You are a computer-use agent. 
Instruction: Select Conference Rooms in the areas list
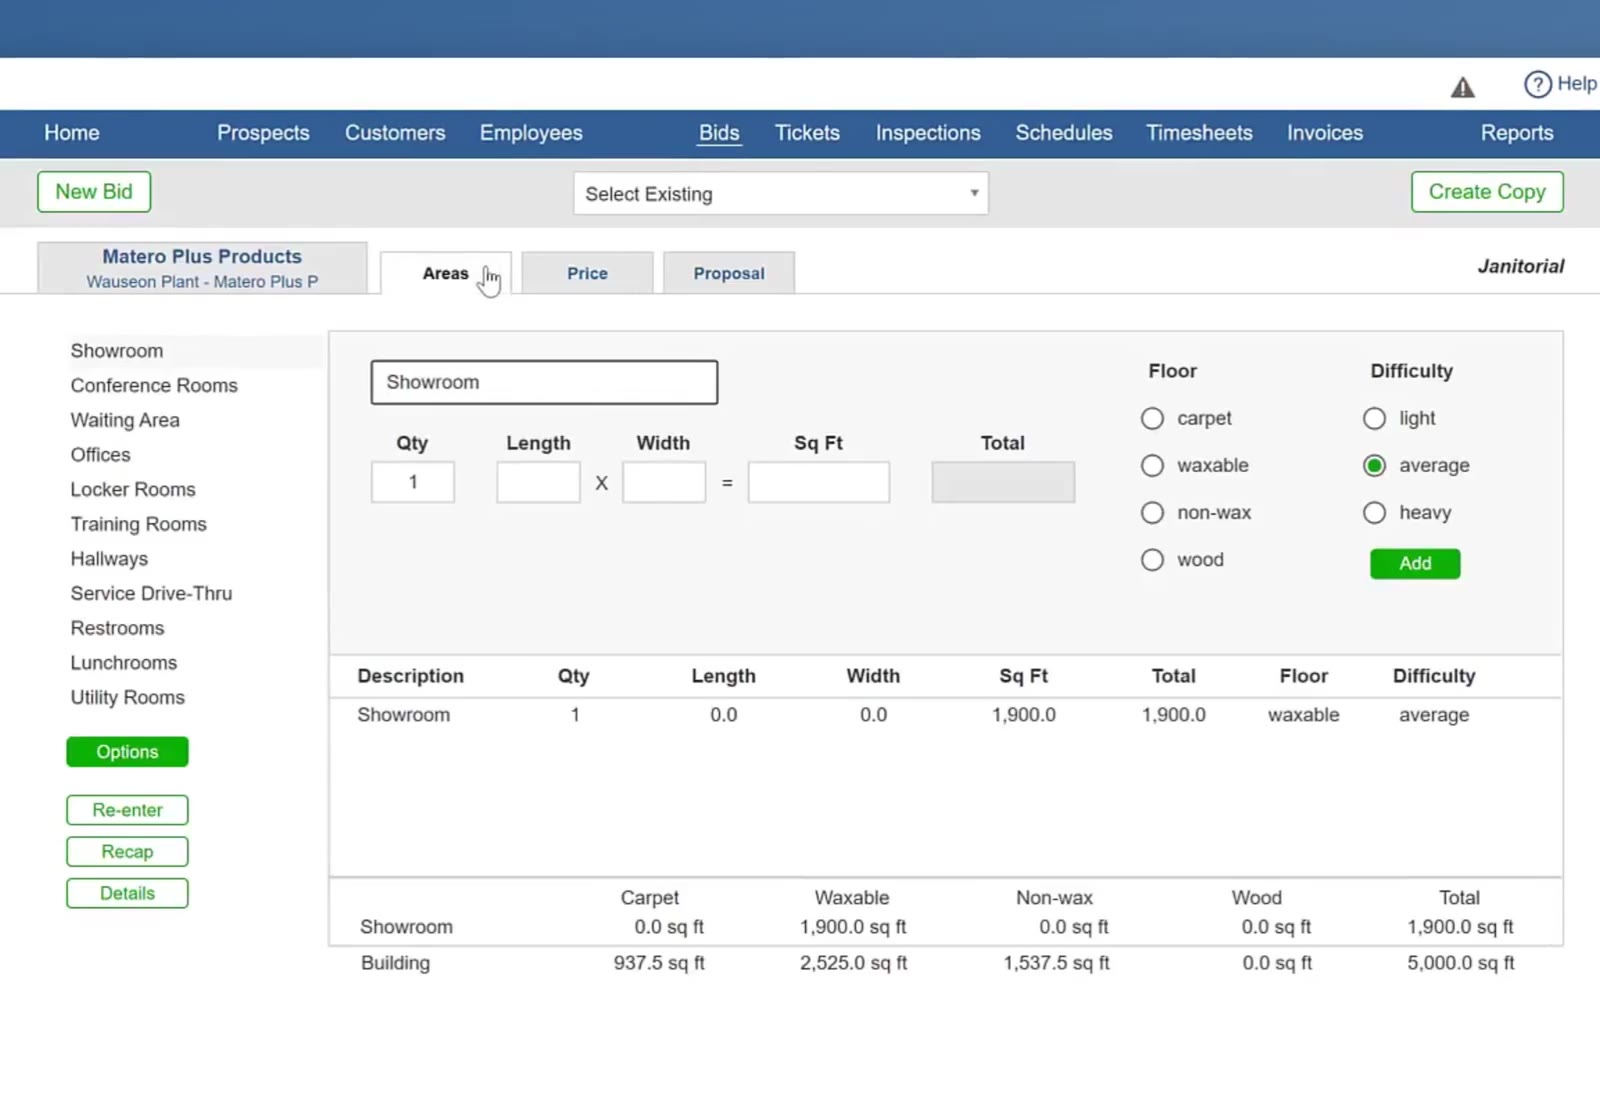tap(154, 386)
